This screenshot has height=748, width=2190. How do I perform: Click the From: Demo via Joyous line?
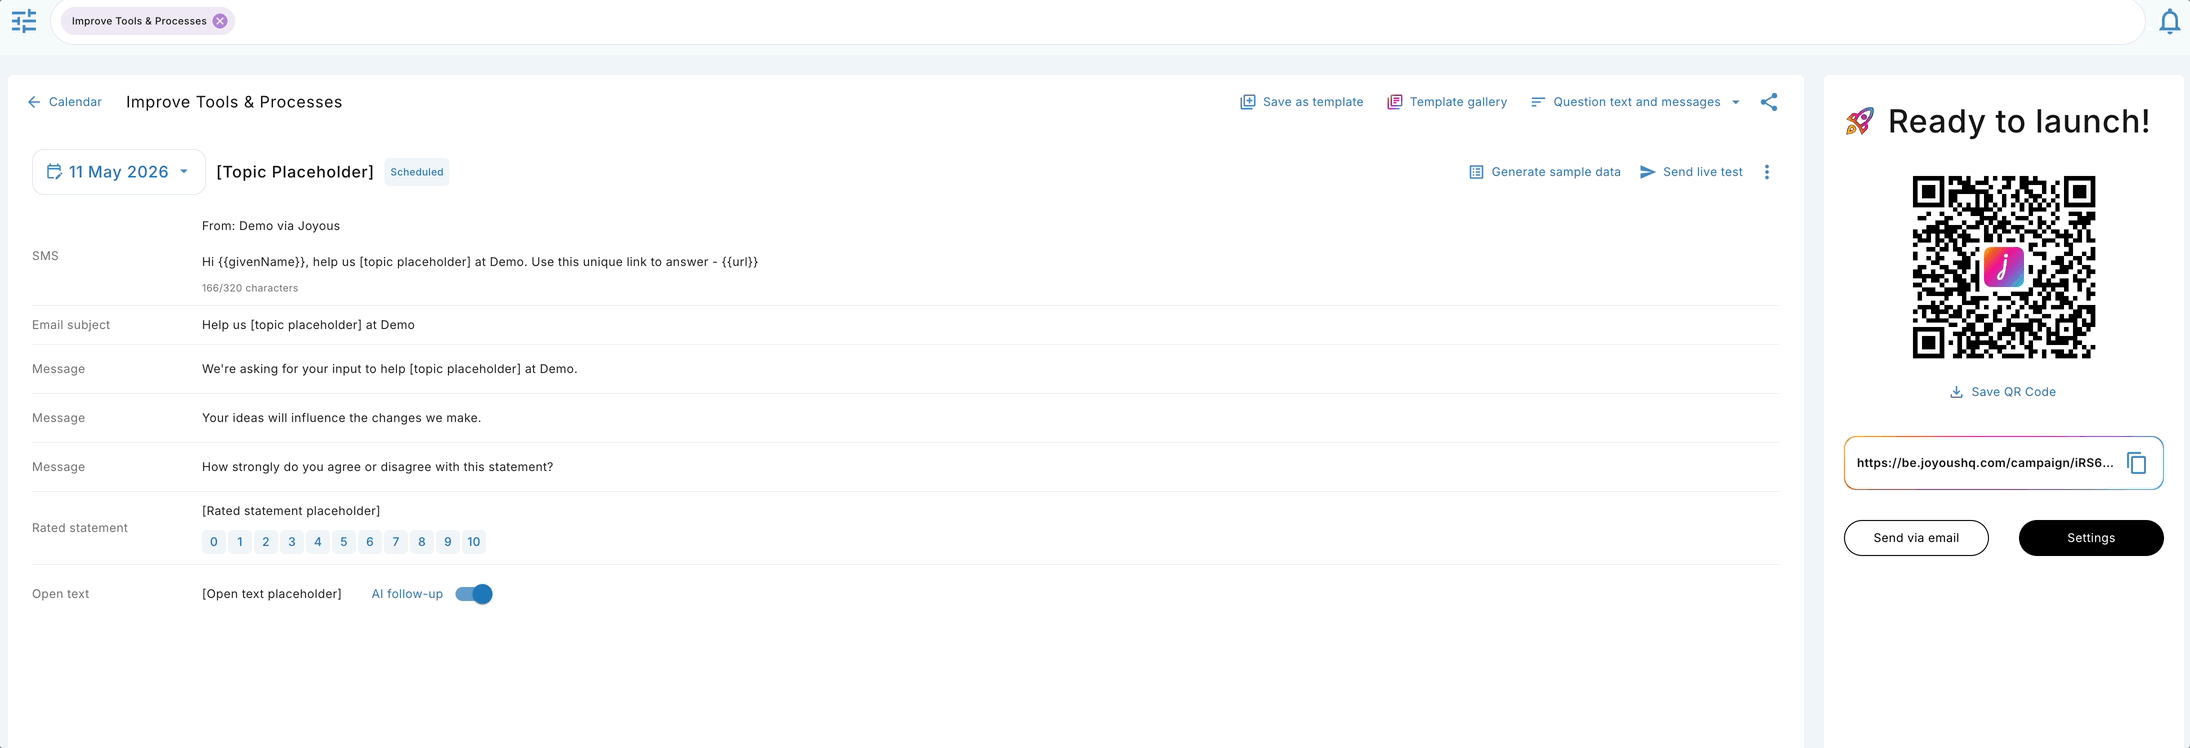click(271, 226)
